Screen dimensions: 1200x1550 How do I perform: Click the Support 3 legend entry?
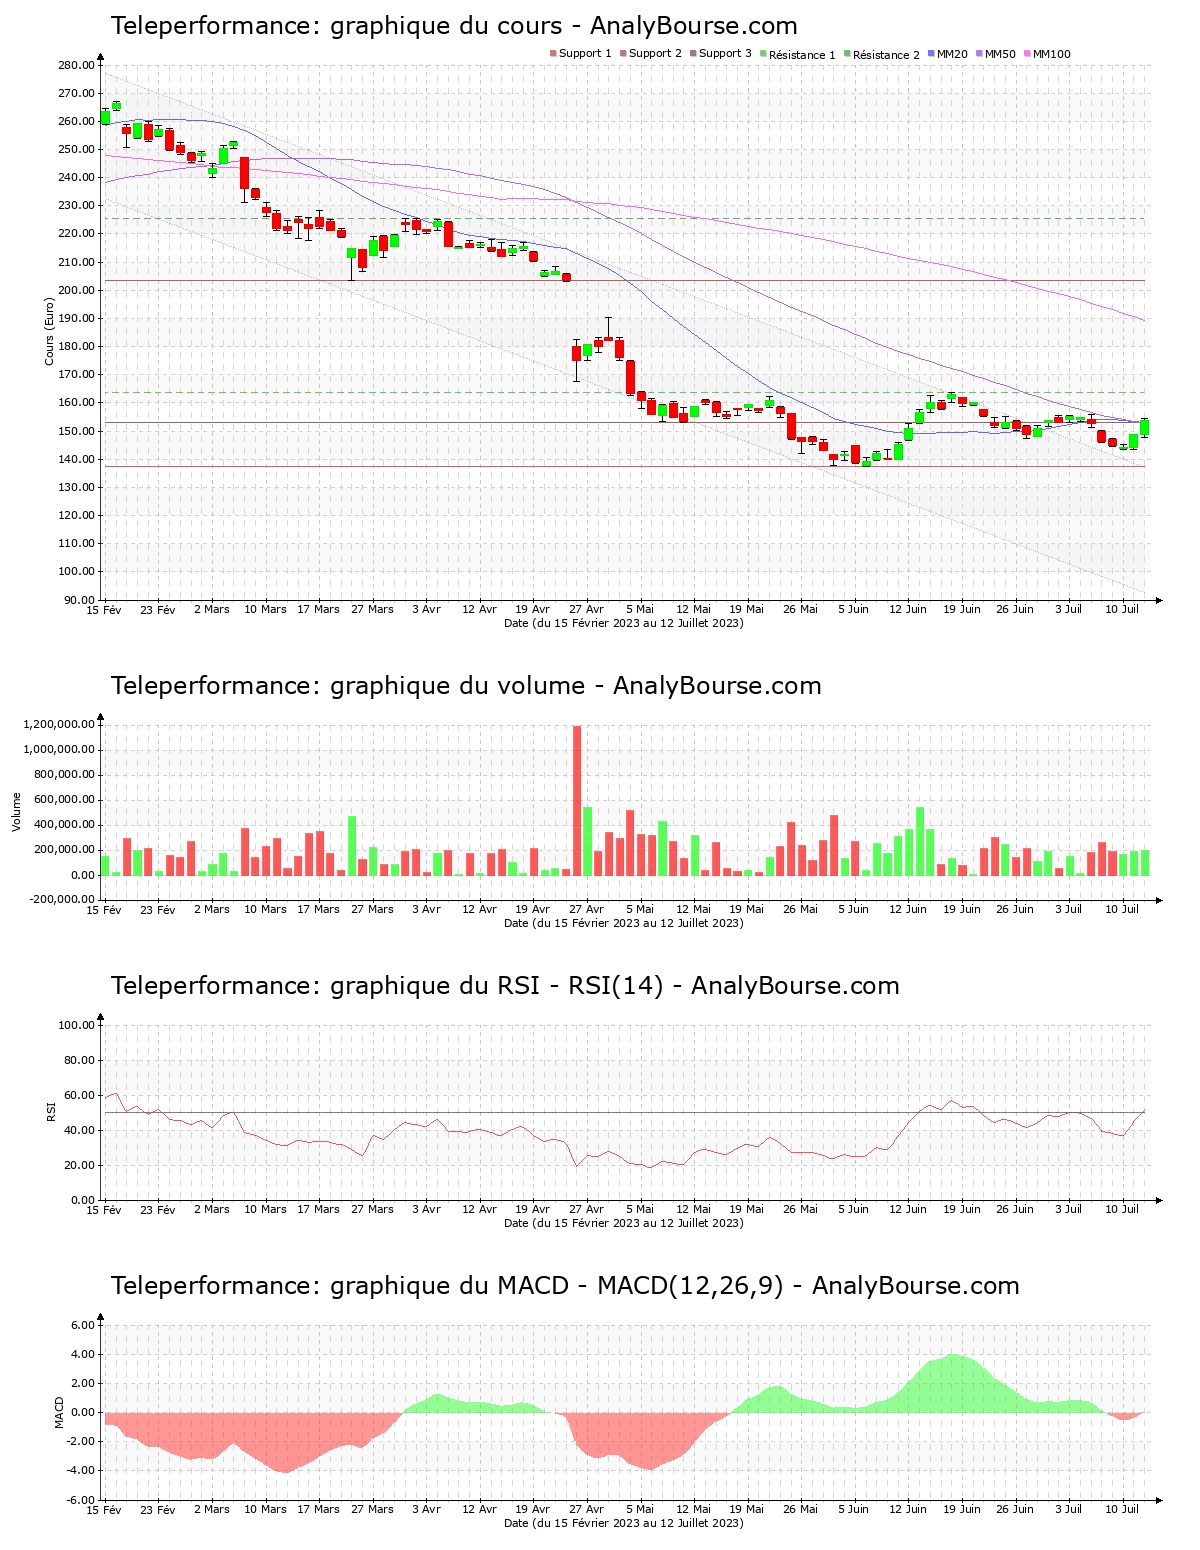click(x=720, y=54)
